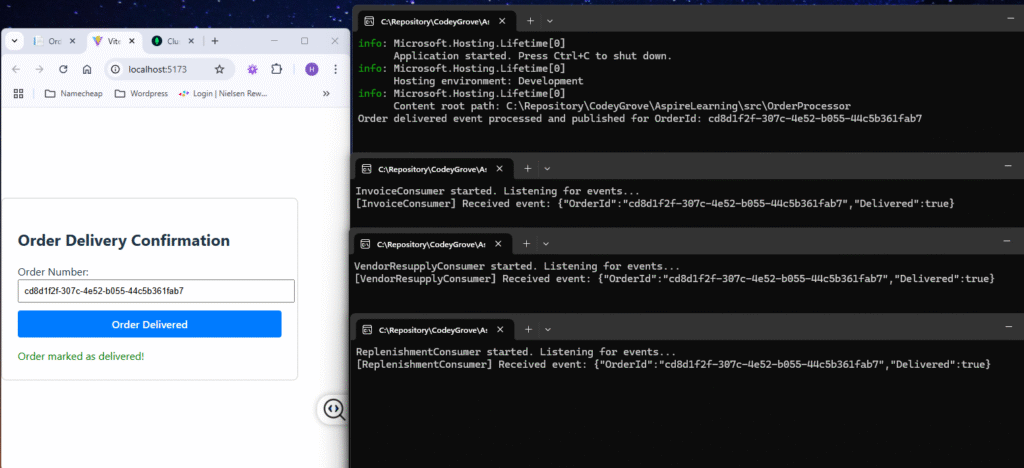Image resolution: width=1024 pixels, height=468 pixels.
Task: Minimize the OrderProcessor terminal window
Action: [x=1009, y=20]
